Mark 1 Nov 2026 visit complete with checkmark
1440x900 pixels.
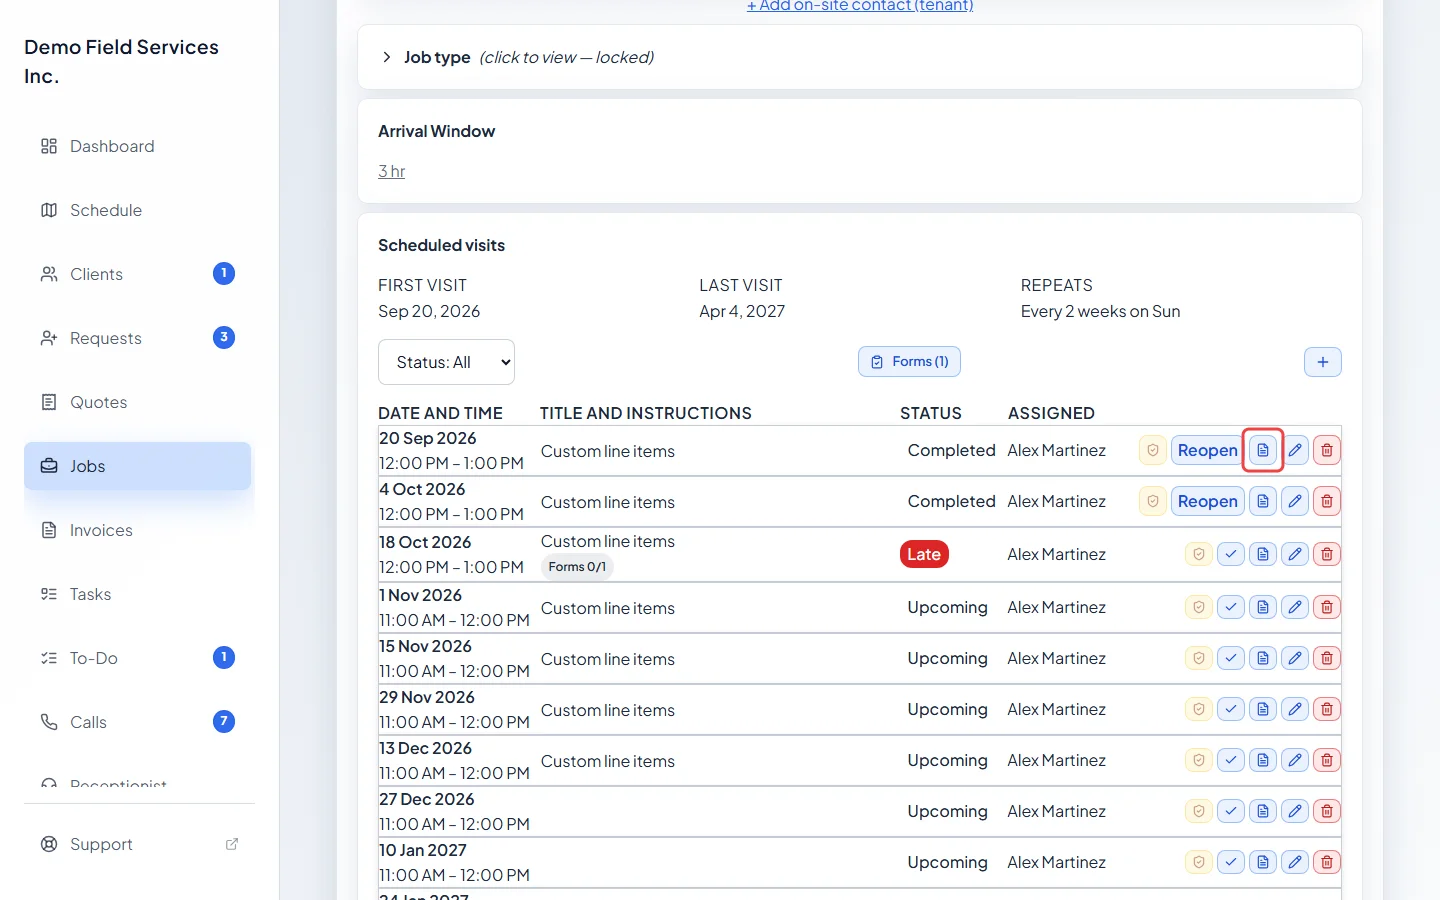point(1231,607)
